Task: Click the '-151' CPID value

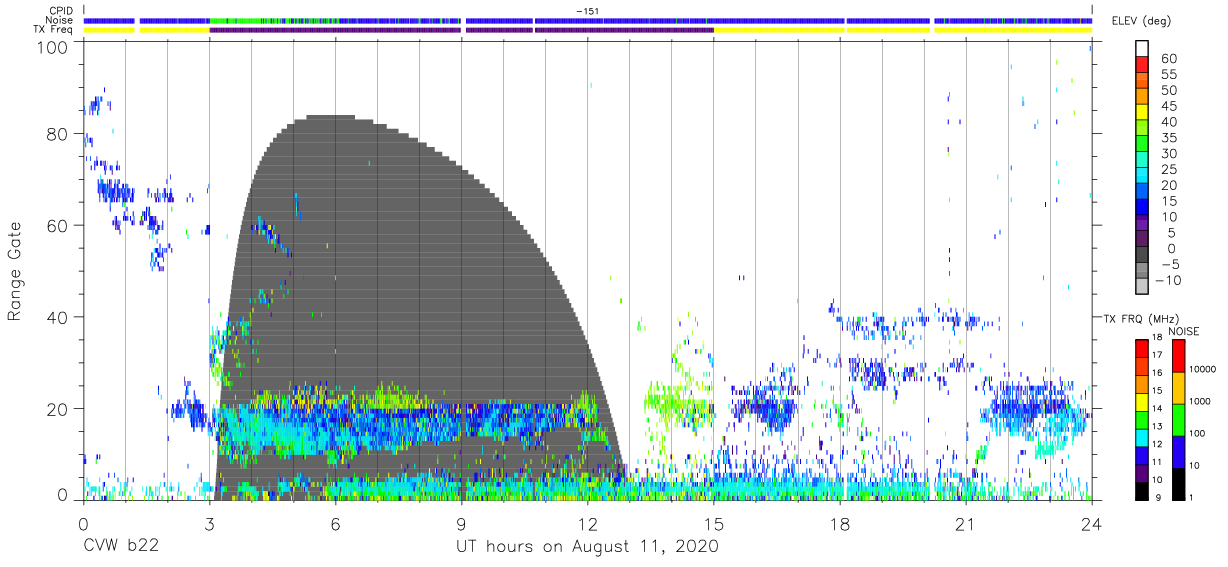Action: (587, 10)
